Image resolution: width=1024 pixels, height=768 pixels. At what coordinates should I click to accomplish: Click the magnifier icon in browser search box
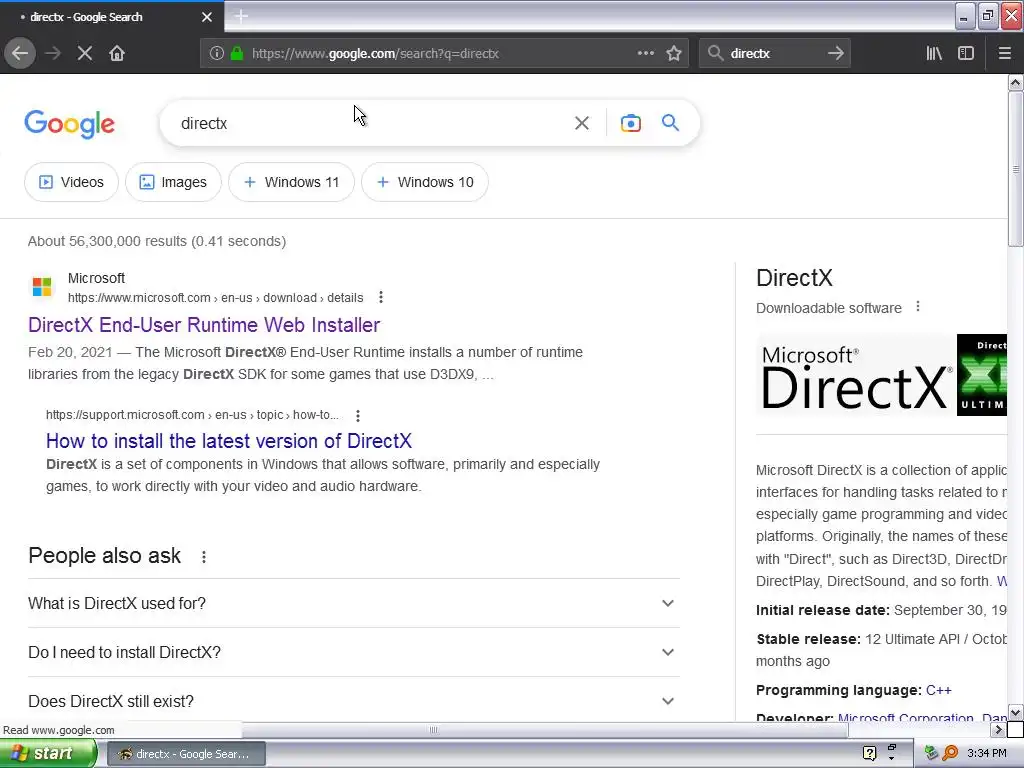coord(715,53)
